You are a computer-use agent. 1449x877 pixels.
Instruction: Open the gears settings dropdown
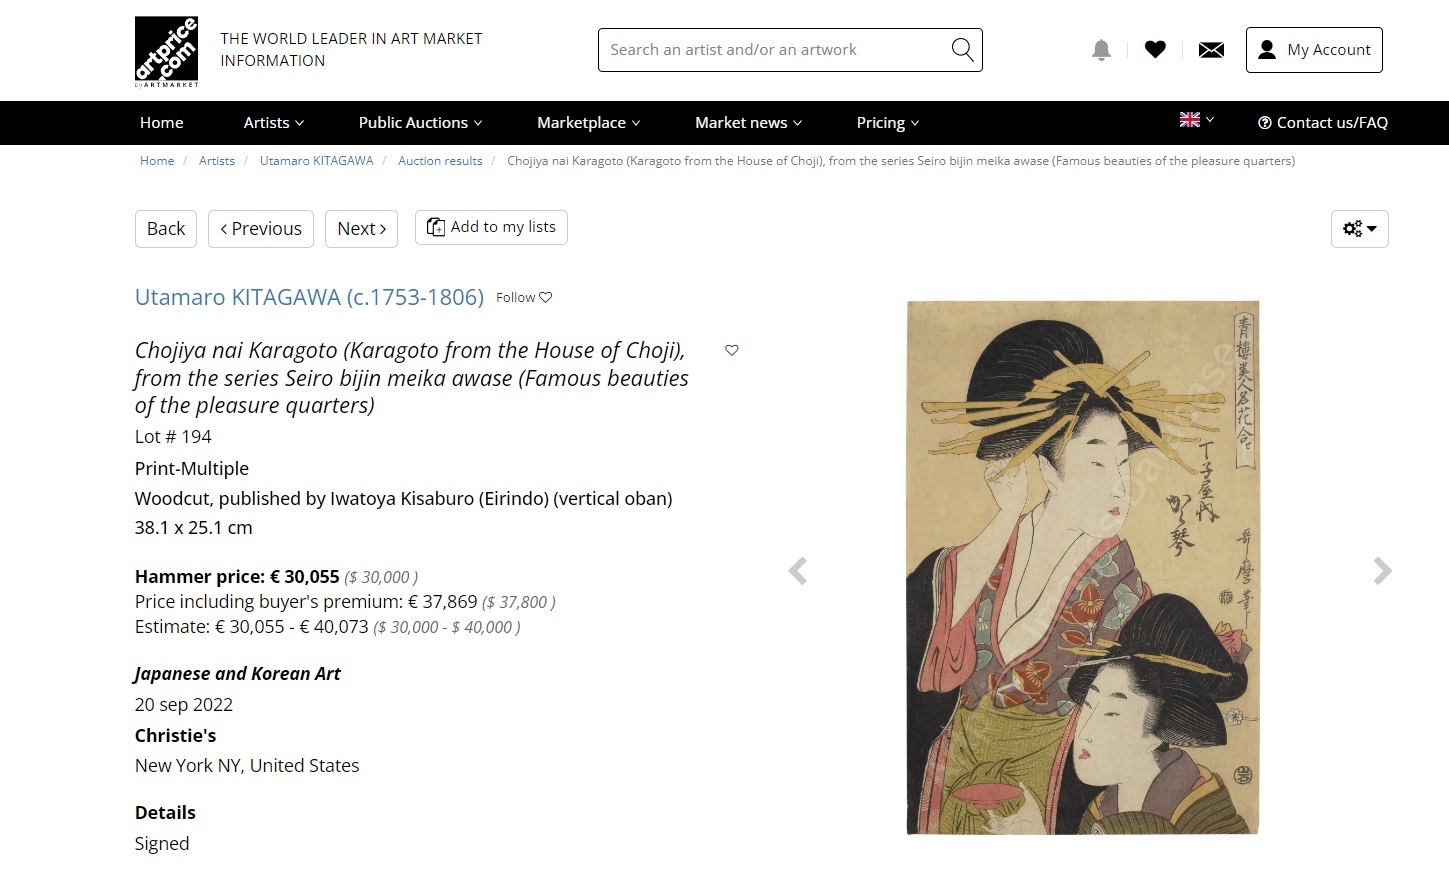pyautogui.click(x=1359, y=229)
